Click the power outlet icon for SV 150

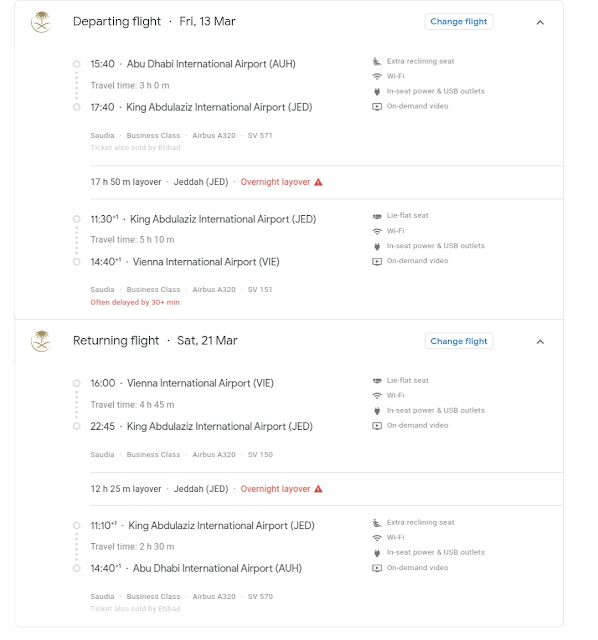(377, 411)
